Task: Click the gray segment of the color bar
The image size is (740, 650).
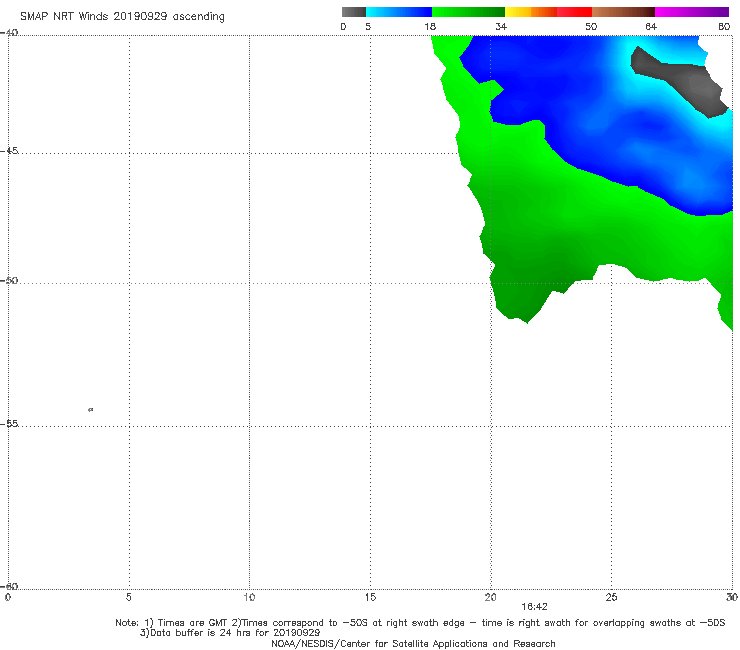Action: coord(353,12)
